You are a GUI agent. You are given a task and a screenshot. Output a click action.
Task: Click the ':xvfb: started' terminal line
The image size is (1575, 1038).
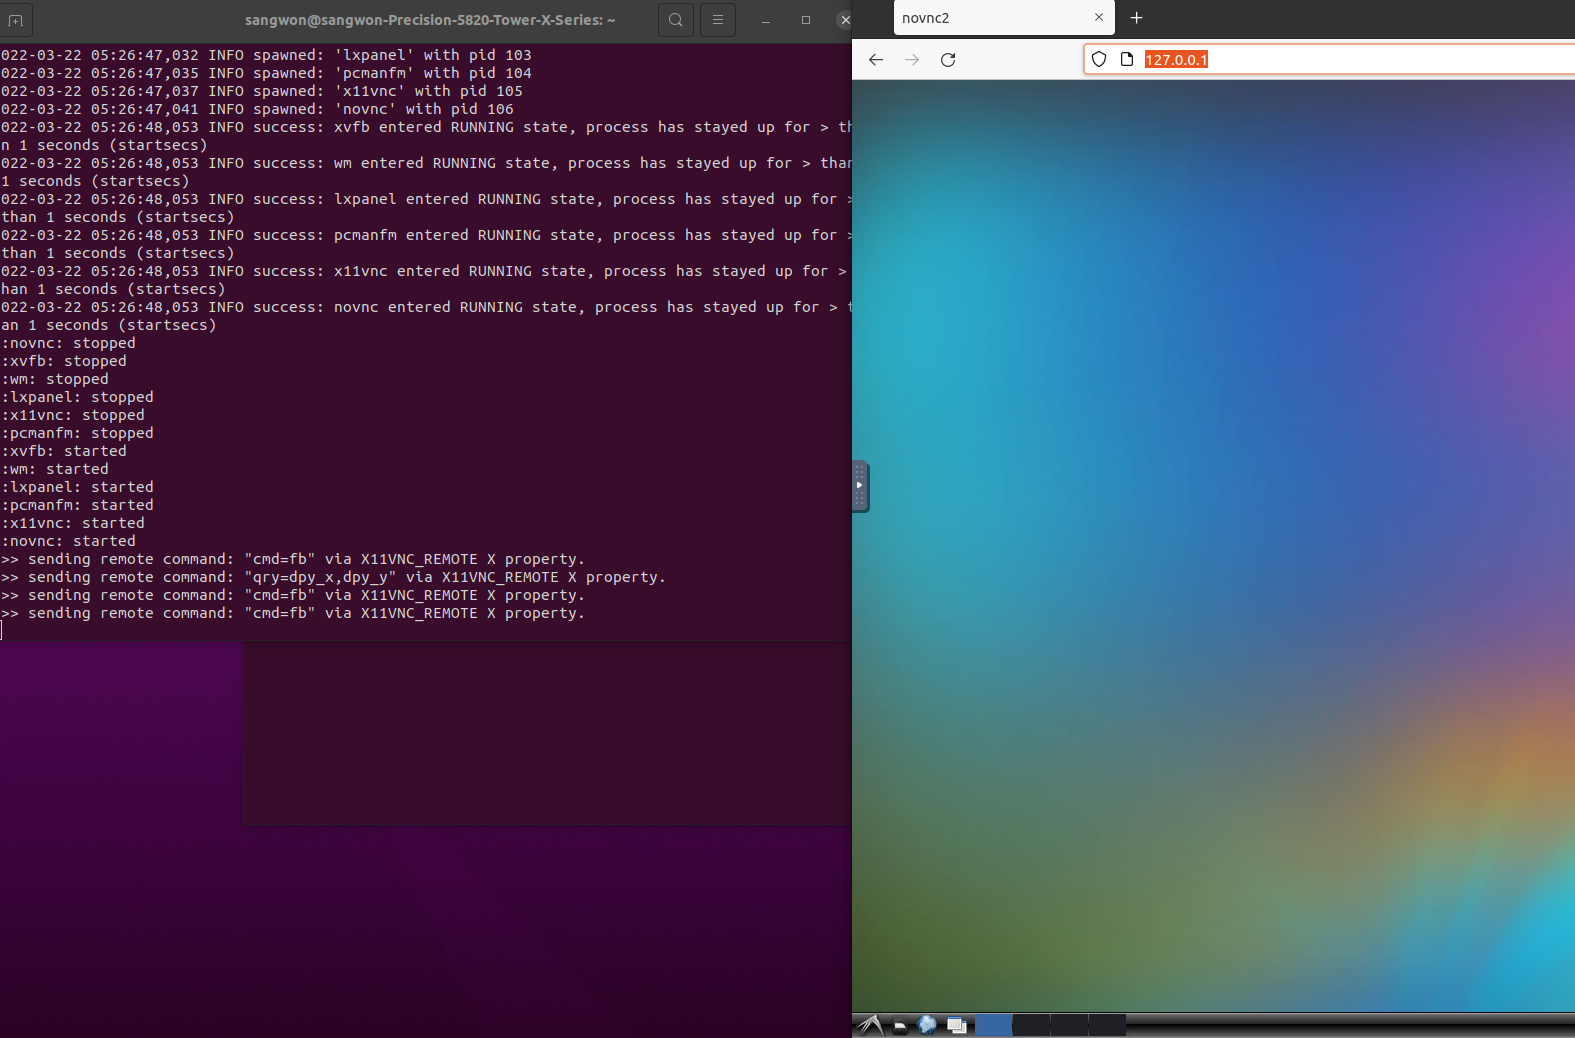[x=64, y=451]
